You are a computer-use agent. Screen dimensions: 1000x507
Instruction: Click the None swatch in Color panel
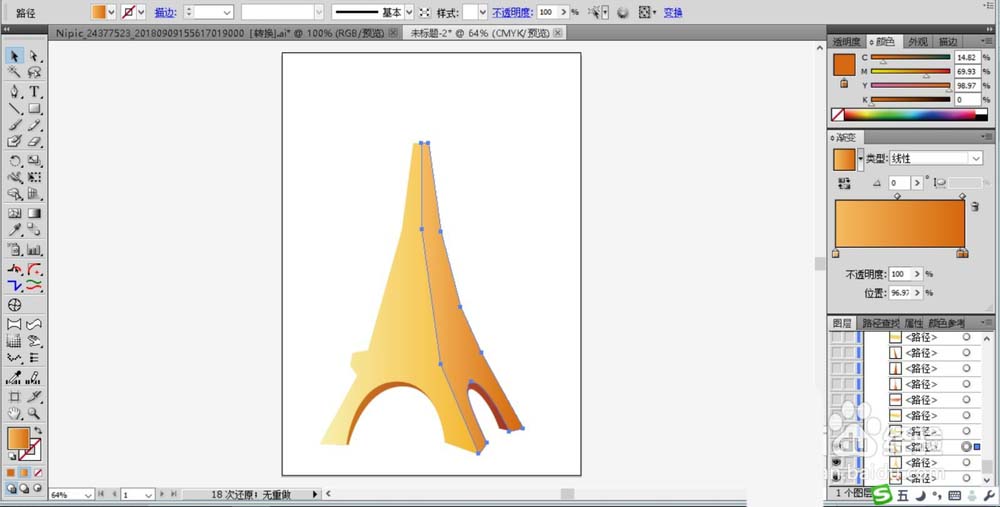pyautogui.click(x=838, y=115)
